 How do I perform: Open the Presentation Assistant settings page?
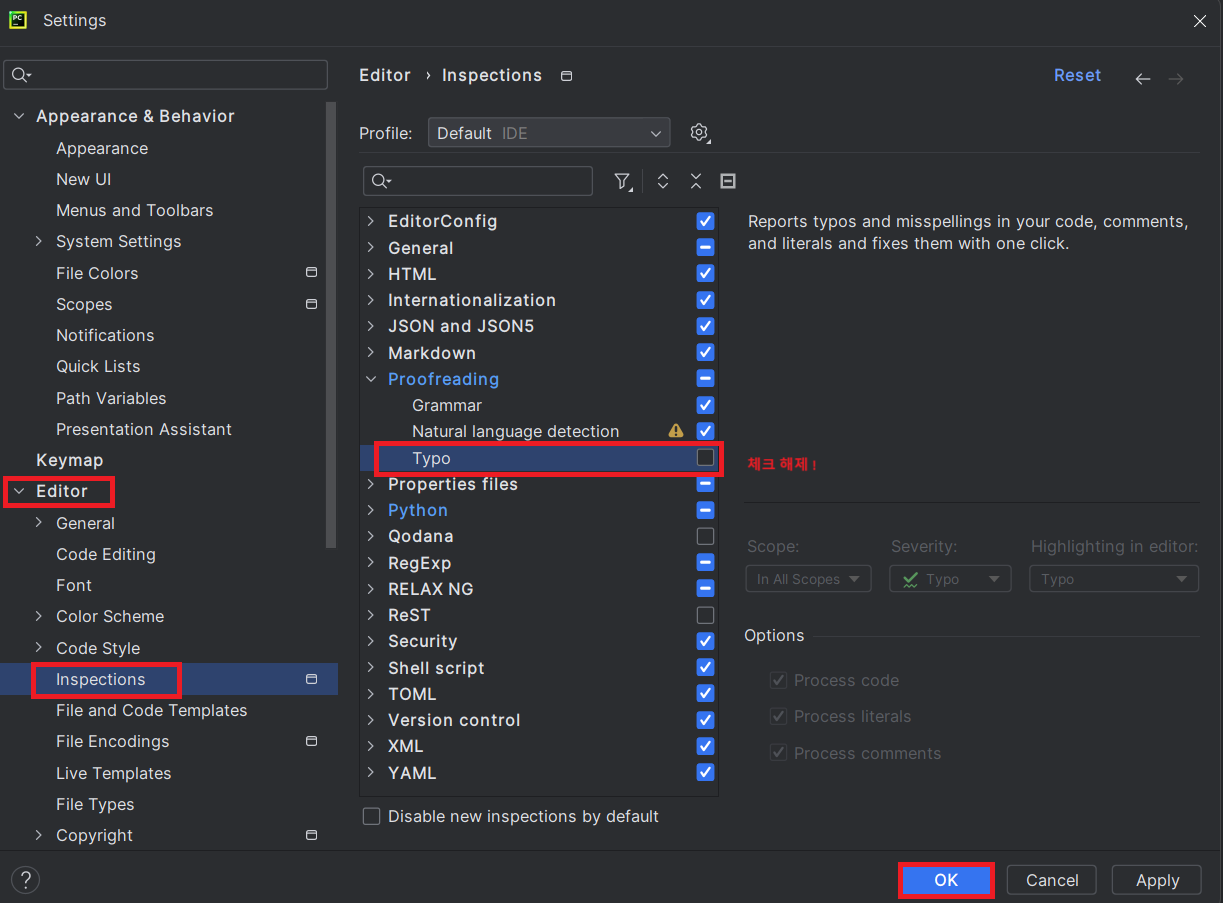point(144,429)
